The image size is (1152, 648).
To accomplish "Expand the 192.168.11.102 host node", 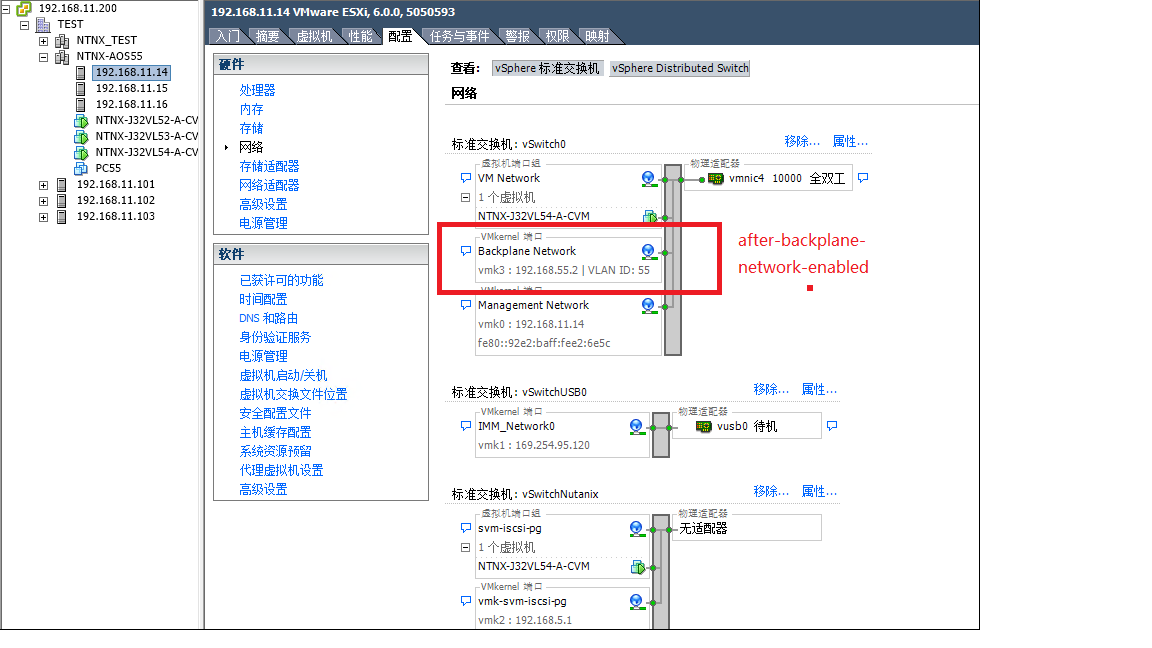I will point(43,201).
